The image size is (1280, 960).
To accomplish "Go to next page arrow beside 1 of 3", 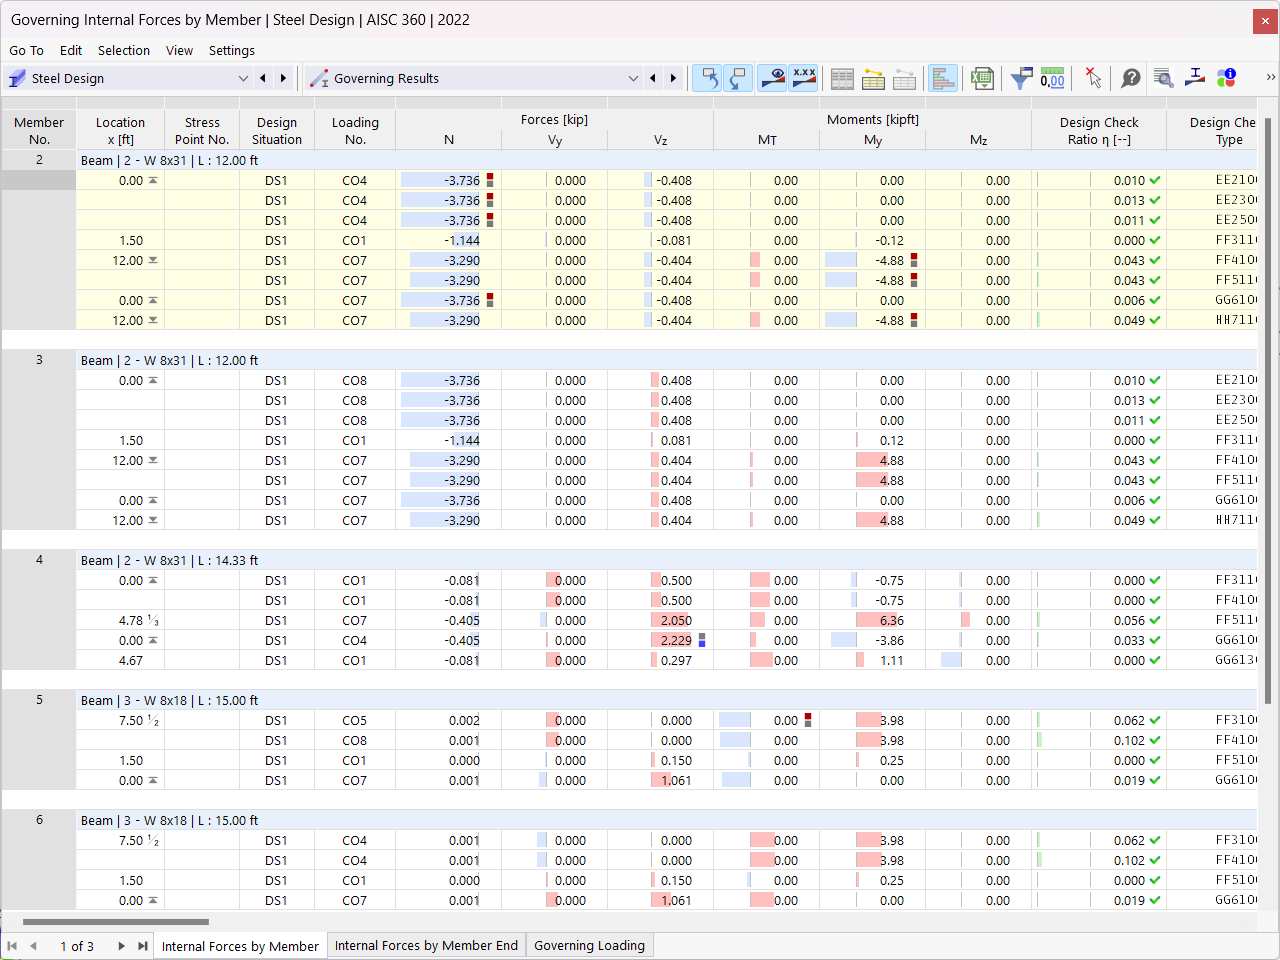I will click(121, 945).
